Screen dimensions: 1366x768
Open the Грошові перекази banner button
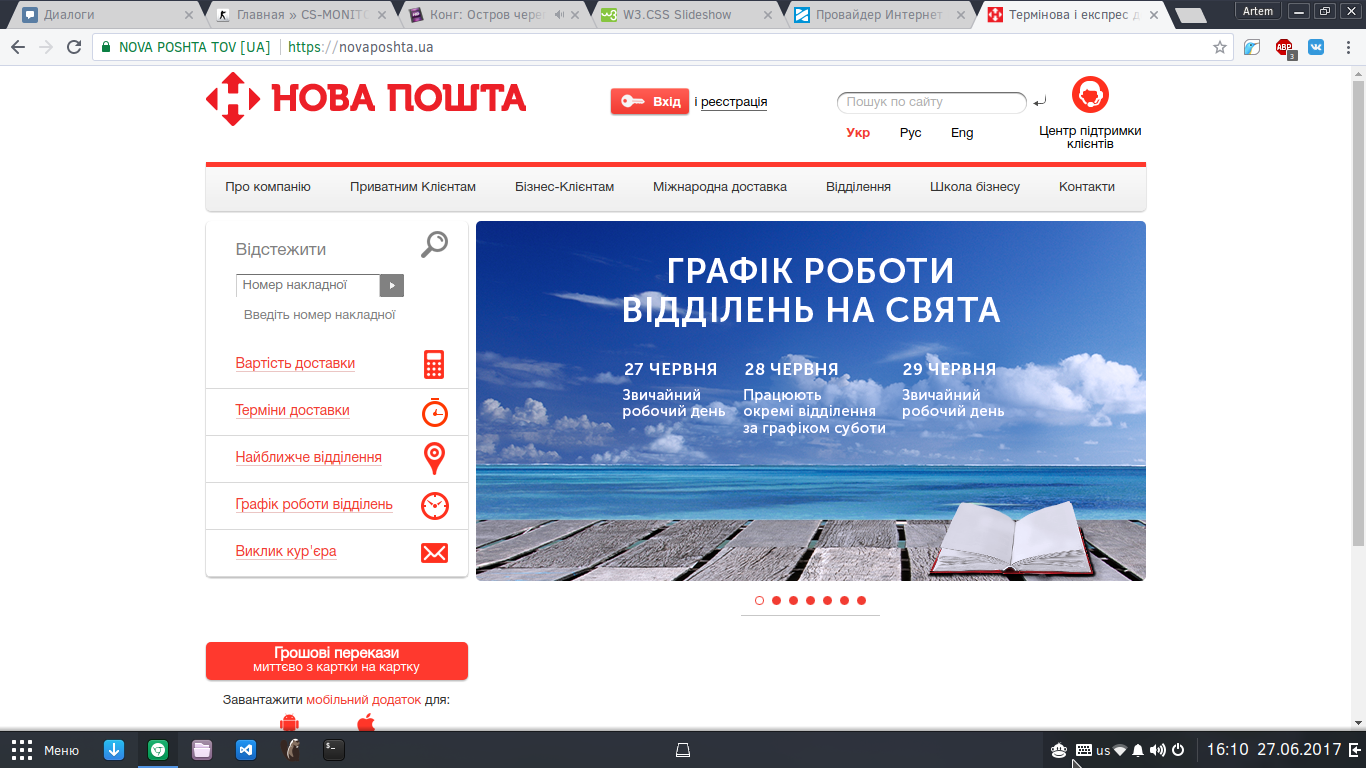click(x=337, y=660)
